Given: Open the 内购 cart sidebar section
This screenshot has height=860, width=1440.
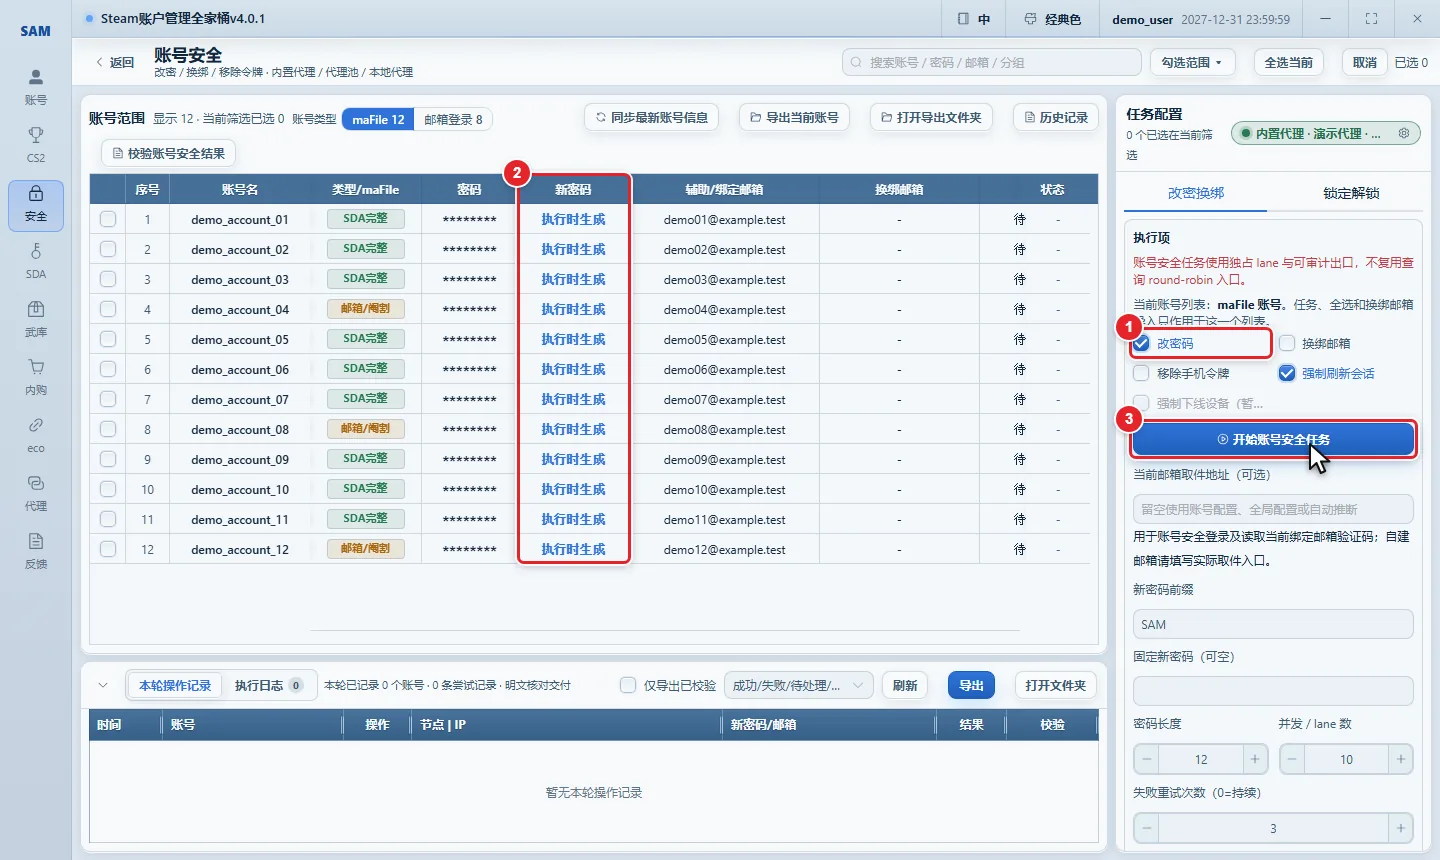Looking at the screenshot, I should tap(36, 377).
